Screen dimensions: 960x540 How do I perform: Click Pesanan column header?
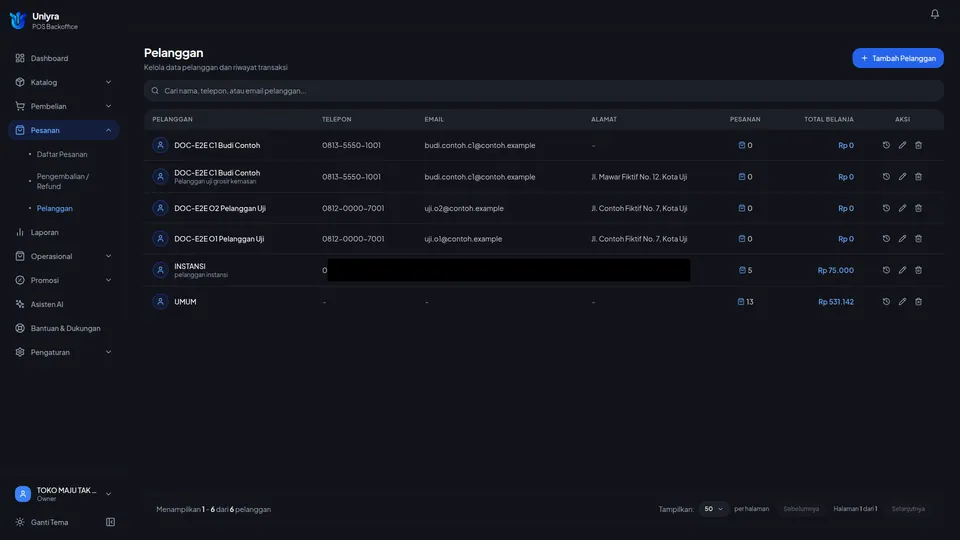click(x=744, y=119)
